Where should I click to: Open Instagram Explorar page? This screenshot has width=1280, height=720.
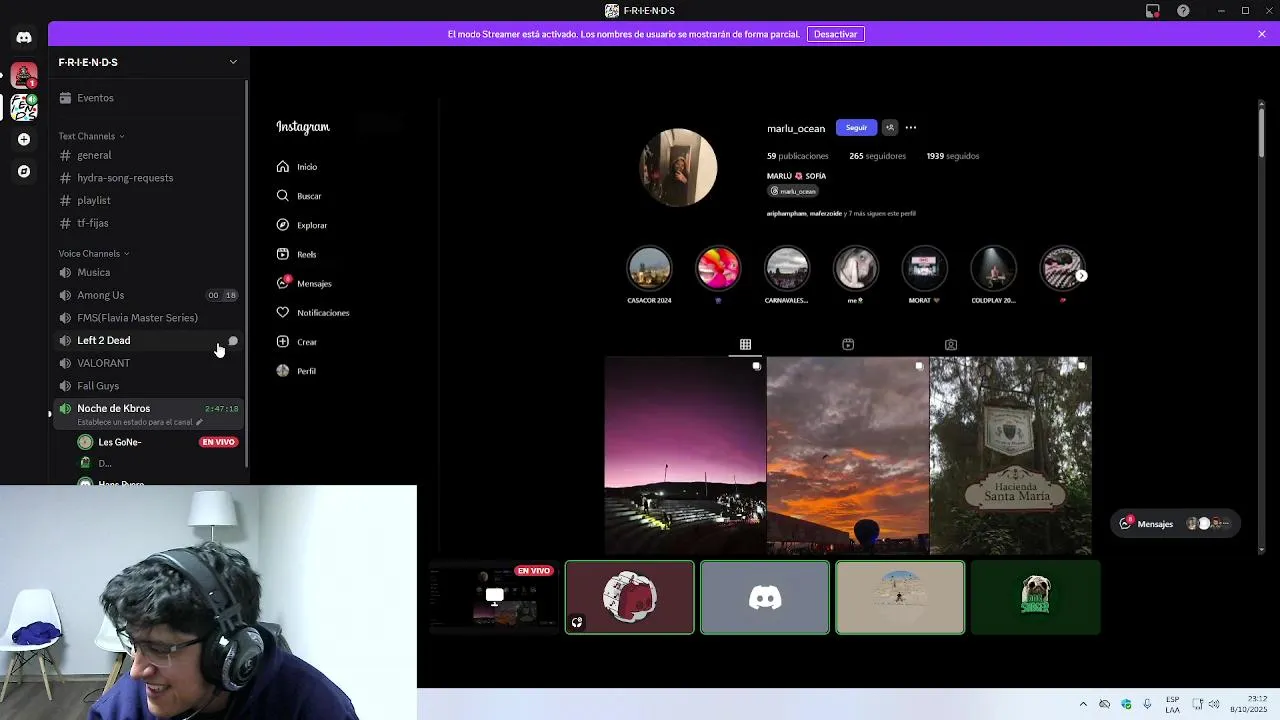tap(302, 225)
